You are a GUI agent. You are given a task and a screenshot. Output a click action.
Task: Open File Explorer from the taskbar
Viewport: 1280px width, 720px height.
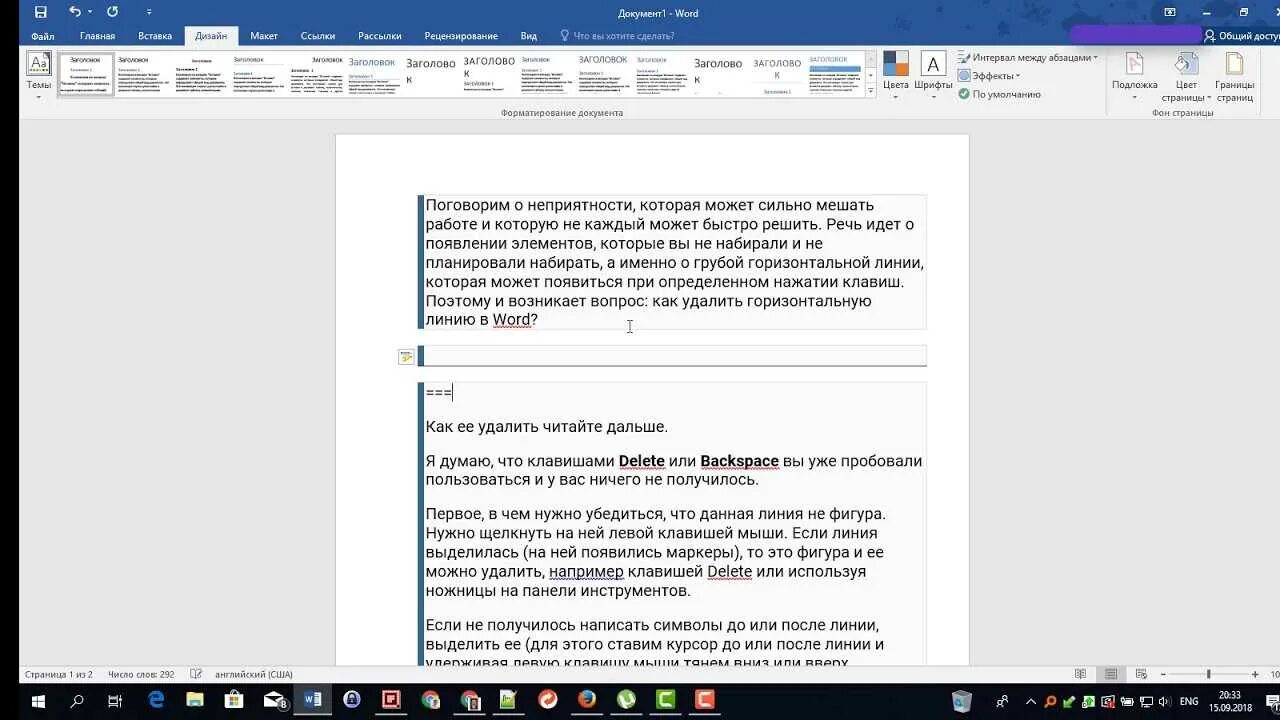pyautogui.click(x=195, y=701)
